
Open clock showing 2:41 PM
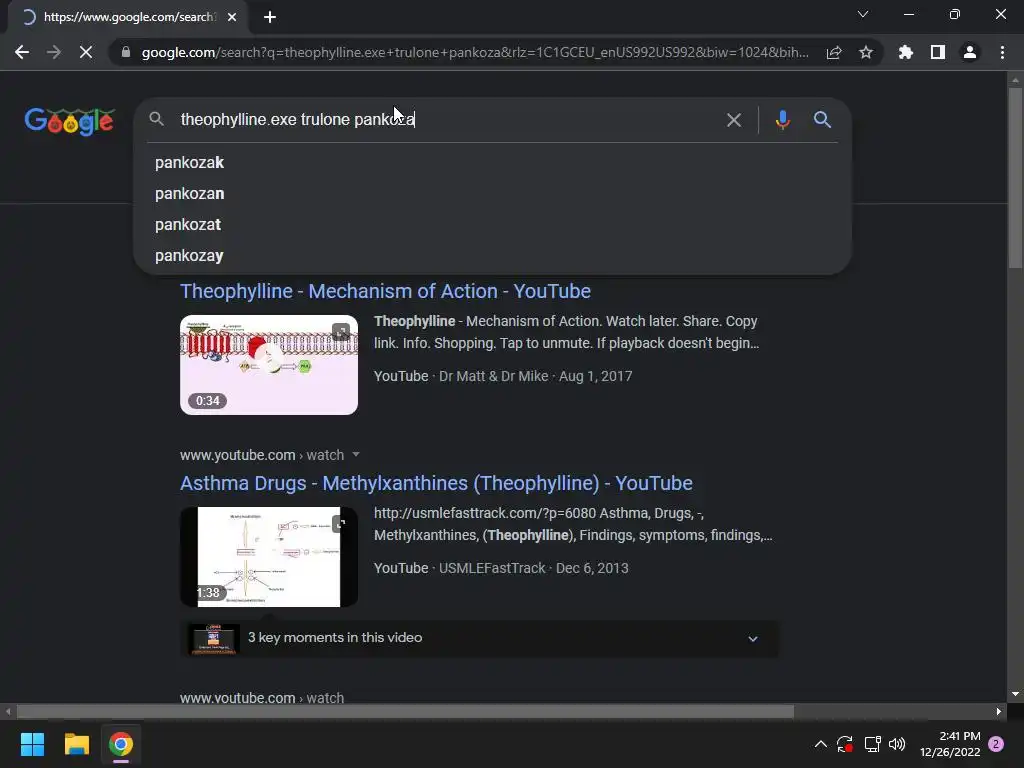(950, 744)
